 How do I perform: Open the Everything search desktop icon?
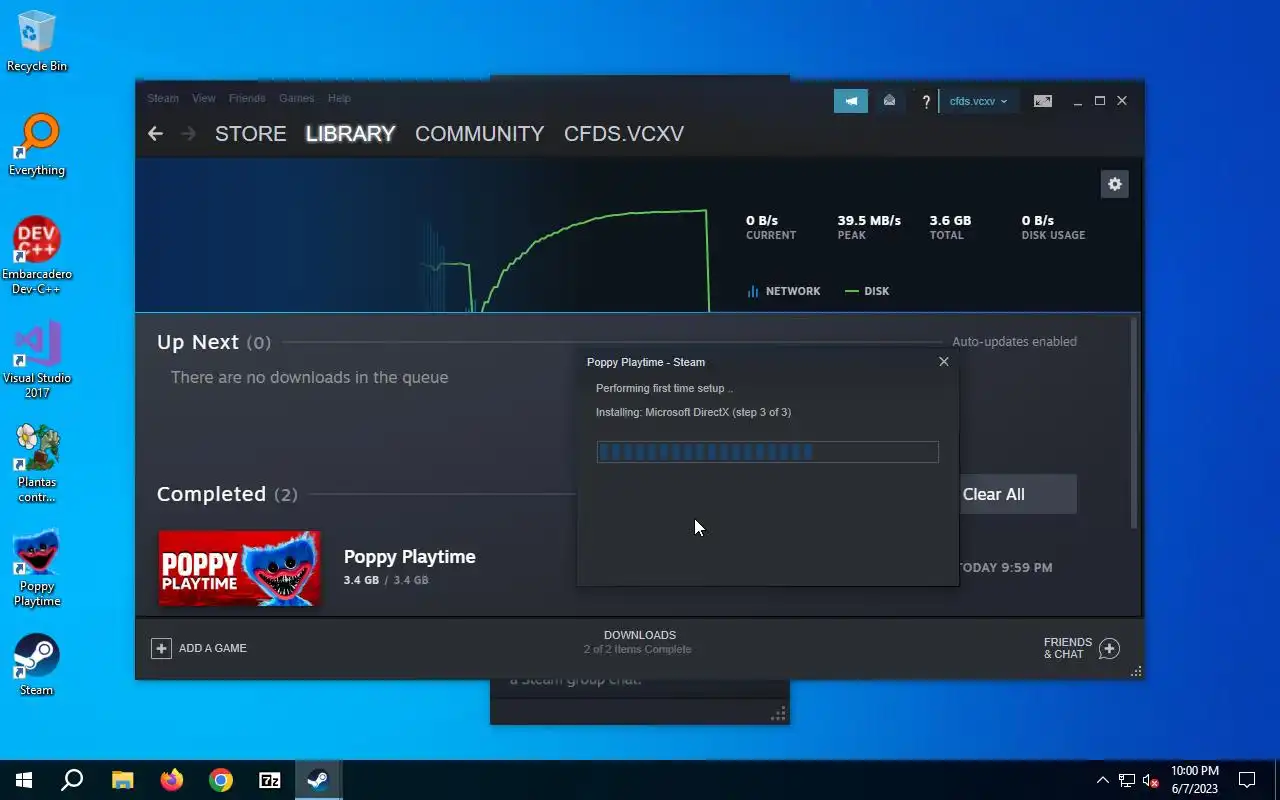[x=37, y=146]
